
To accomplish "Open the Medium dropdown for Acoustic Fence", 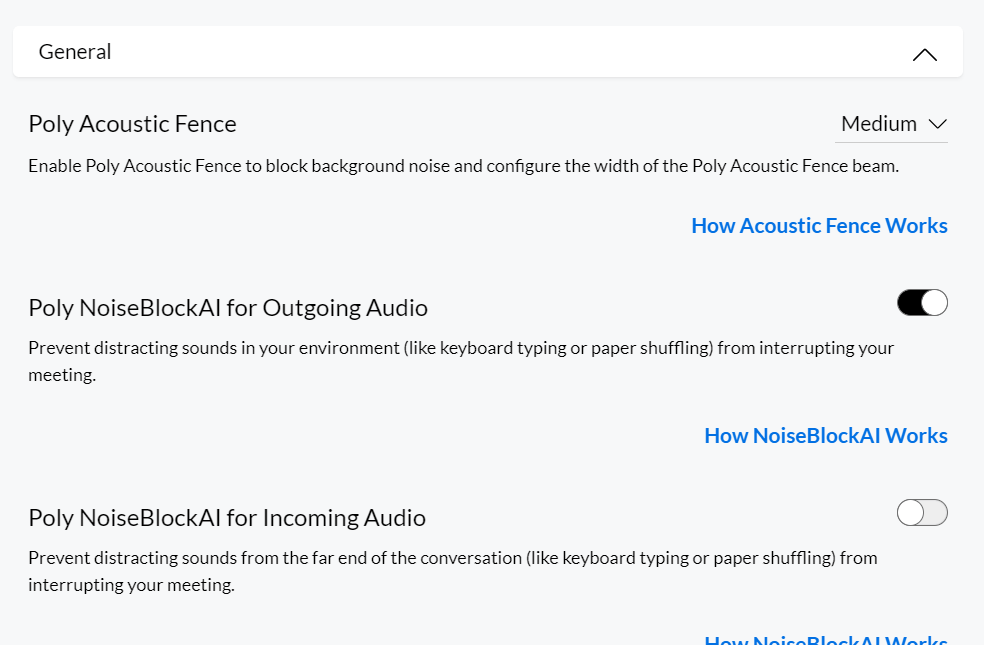I will (891, 124).
